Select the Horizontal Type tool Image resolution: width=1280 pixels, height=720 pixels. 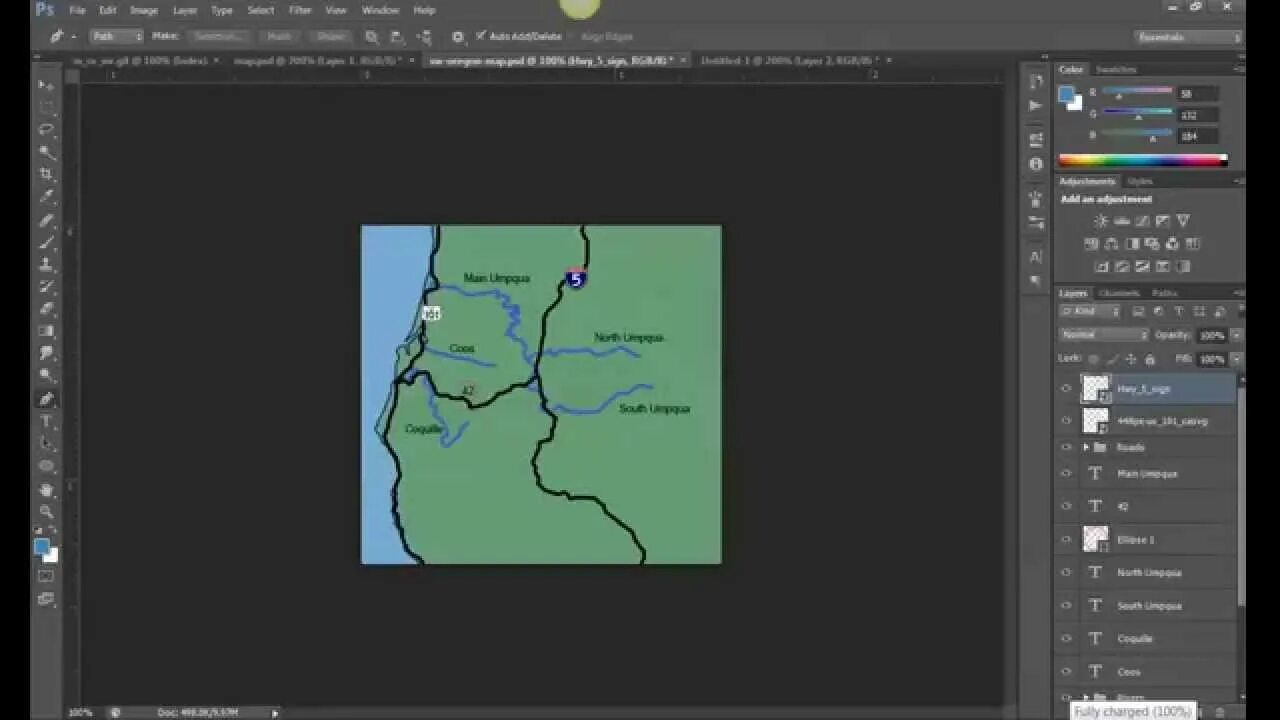pyautogui.click(x=46, y=421)
